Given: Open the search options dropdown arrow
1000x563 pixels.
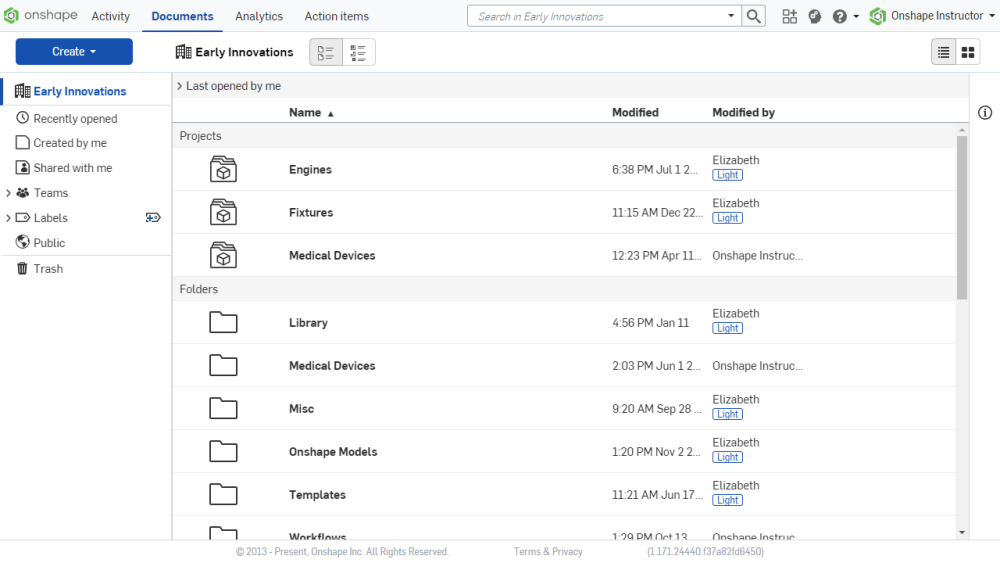Looking at the screenshot, I should (731, 16).
